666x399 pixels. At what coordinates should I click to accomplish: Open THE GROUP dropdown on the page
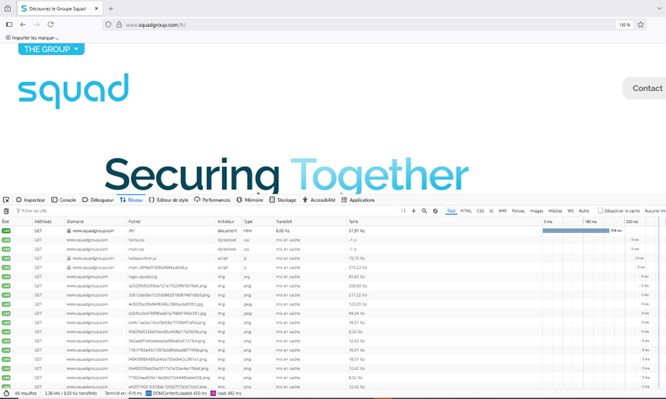tap(51, 49)
